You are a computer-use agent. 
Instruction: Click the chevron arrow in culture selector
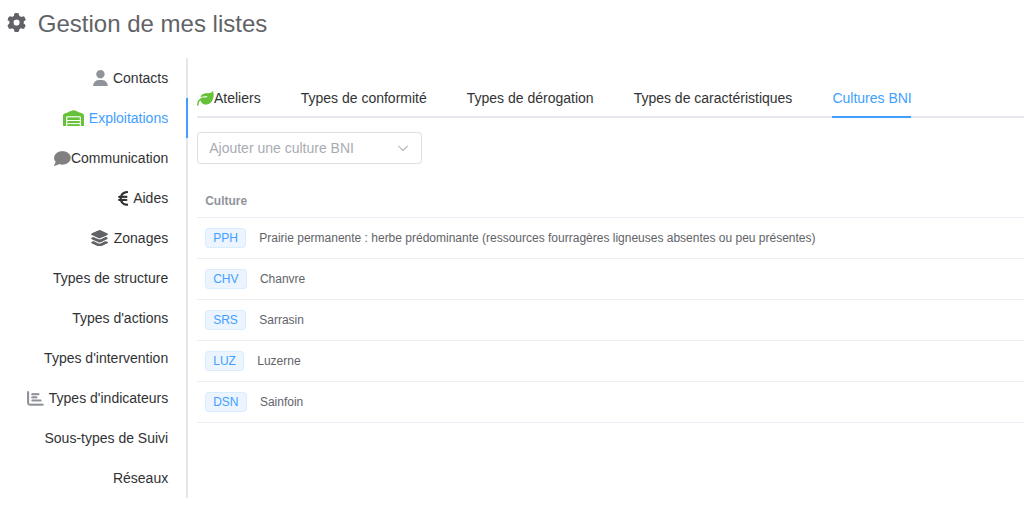(404, 148)
